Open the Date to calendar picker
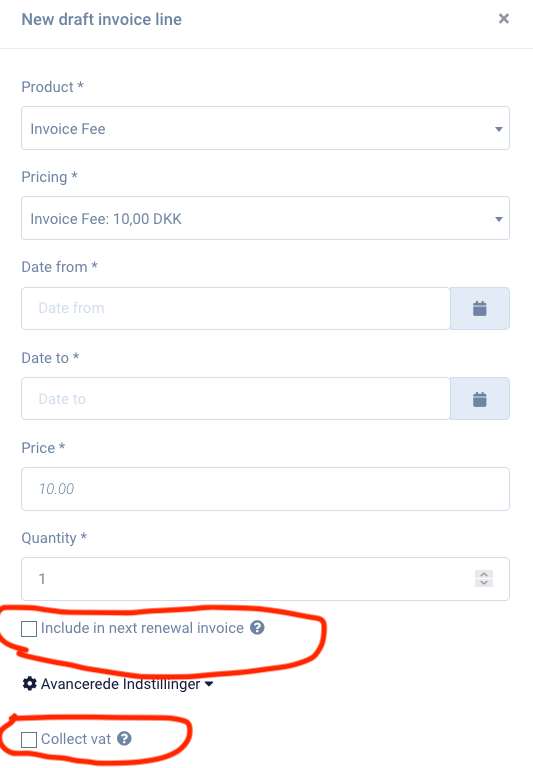 [480, 399]
